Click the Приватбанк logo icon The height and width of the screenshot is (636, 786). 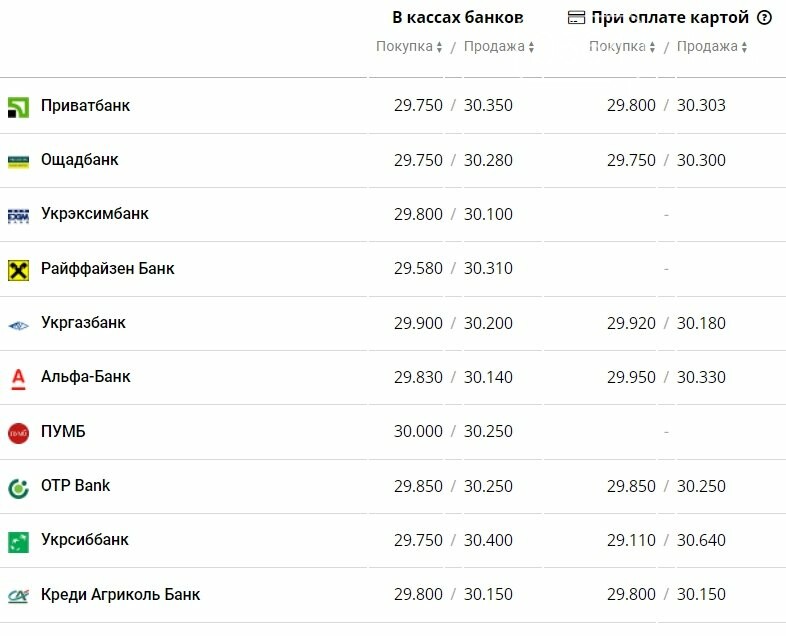(19, 107)
